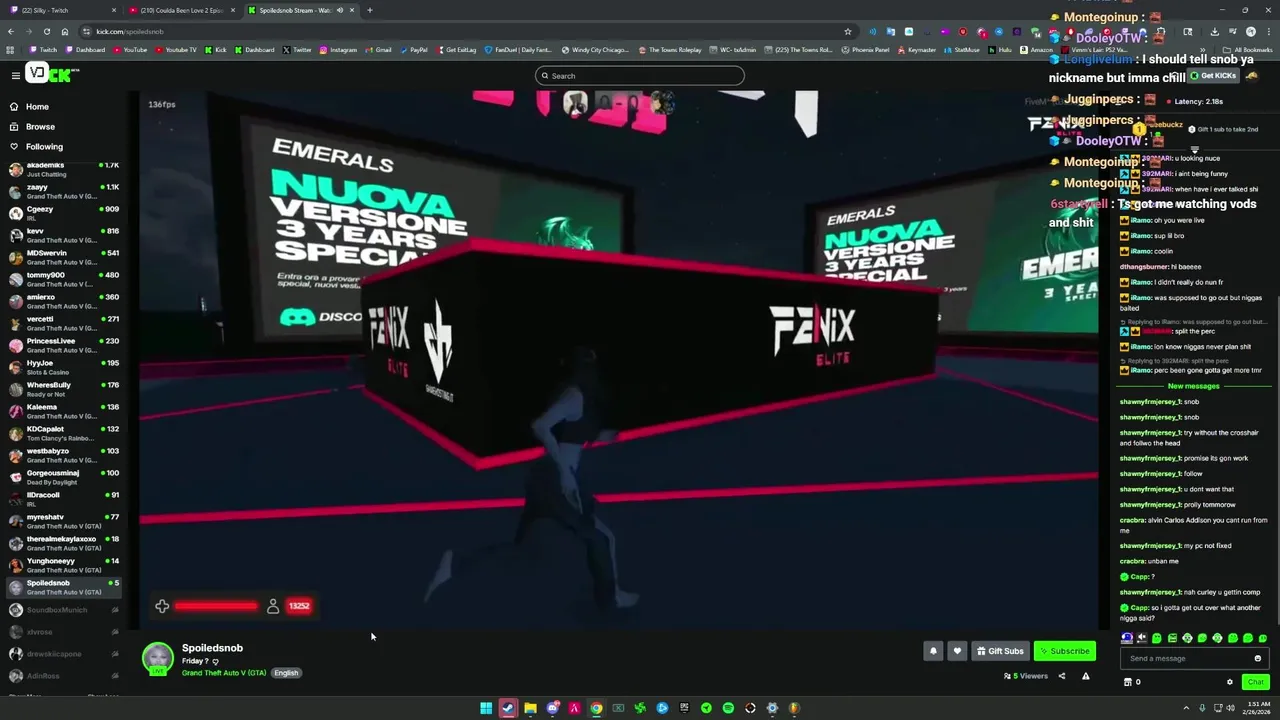Viewport: 1280px width, 720px height.
Task: Open Following in Kick sidebar
Action: pyautogui.click(x=44, y=146)
